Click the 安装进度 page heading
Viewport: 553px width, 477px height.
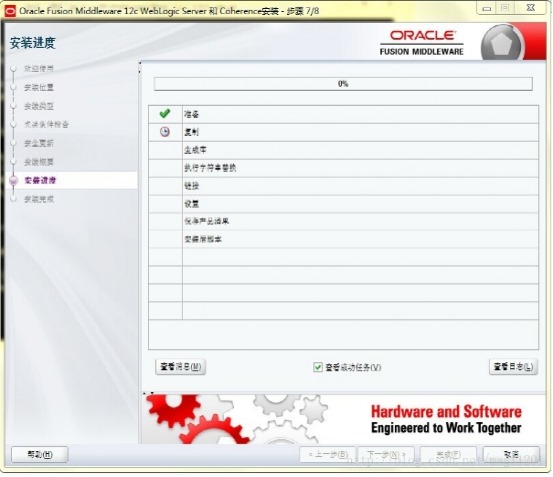click(32, 43)
